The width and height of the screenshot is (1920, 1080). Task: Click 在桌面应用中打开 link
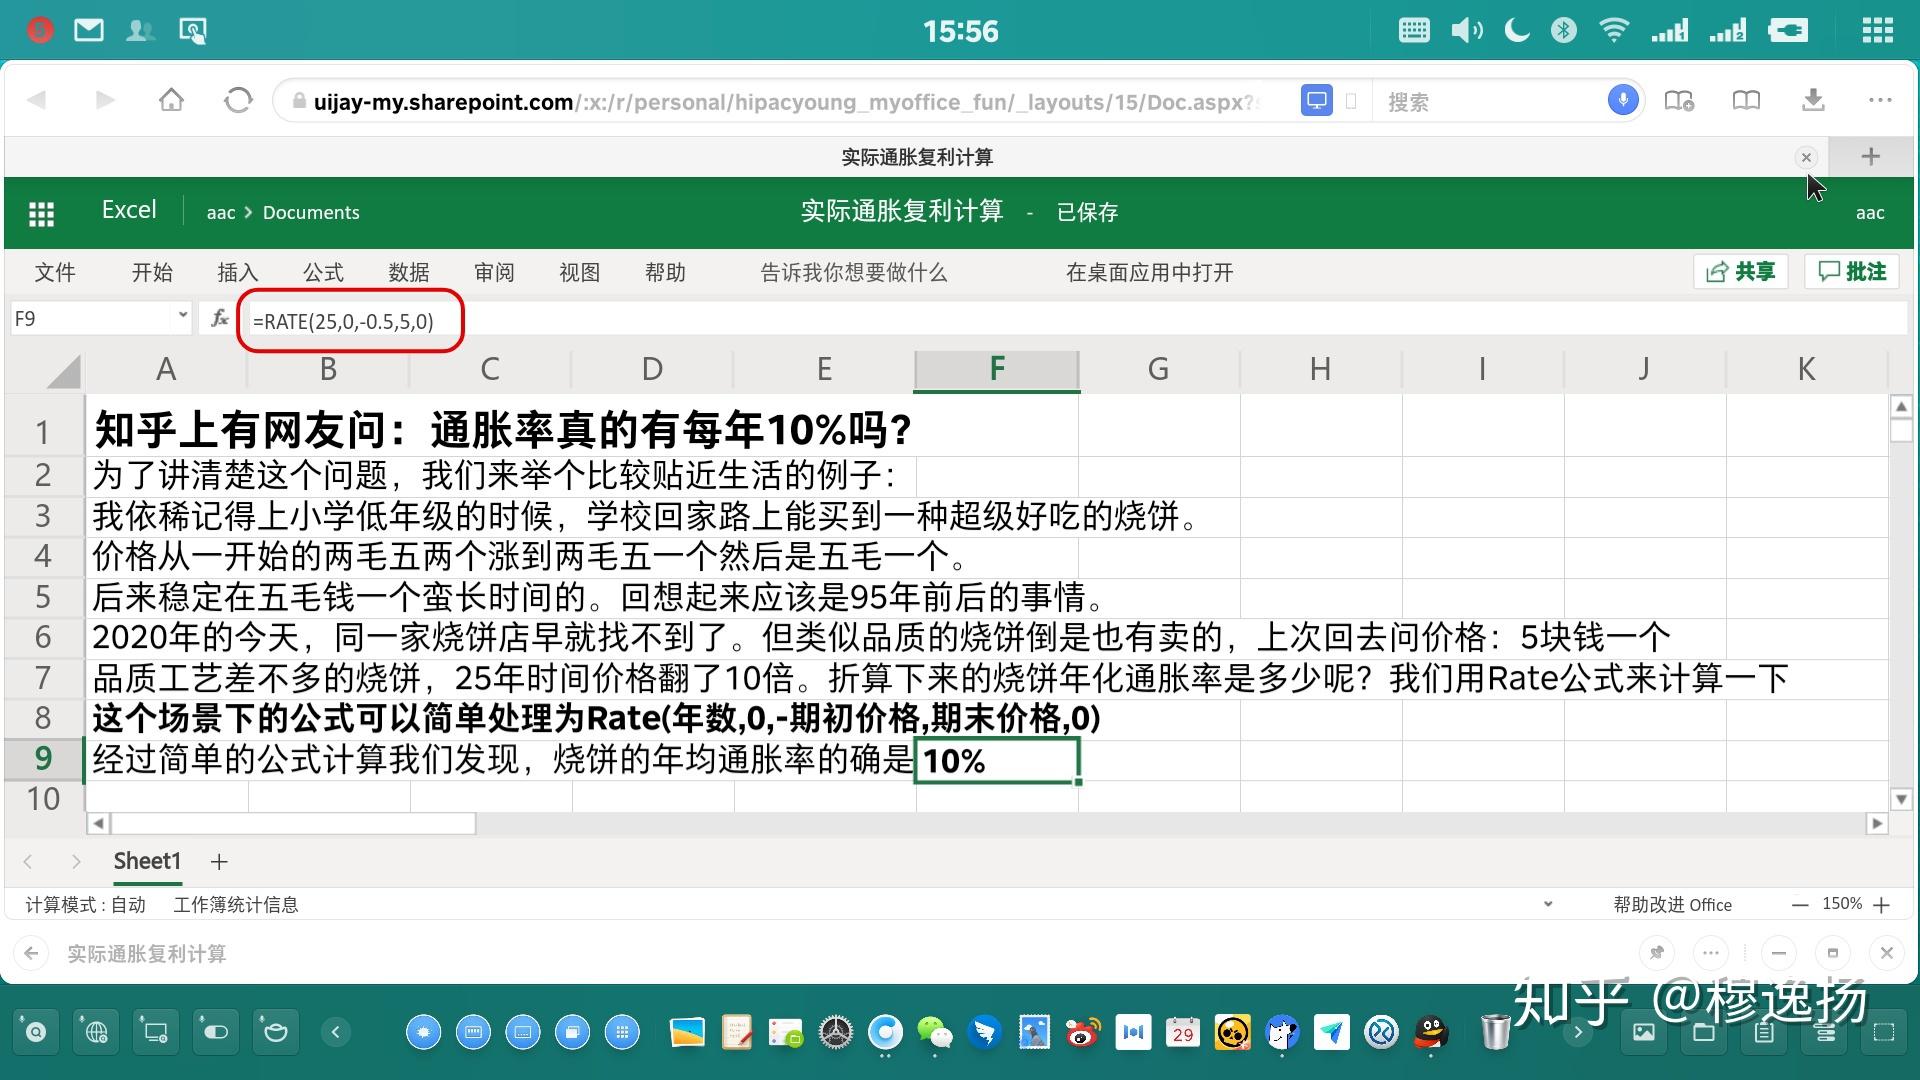coord(1149,272)
